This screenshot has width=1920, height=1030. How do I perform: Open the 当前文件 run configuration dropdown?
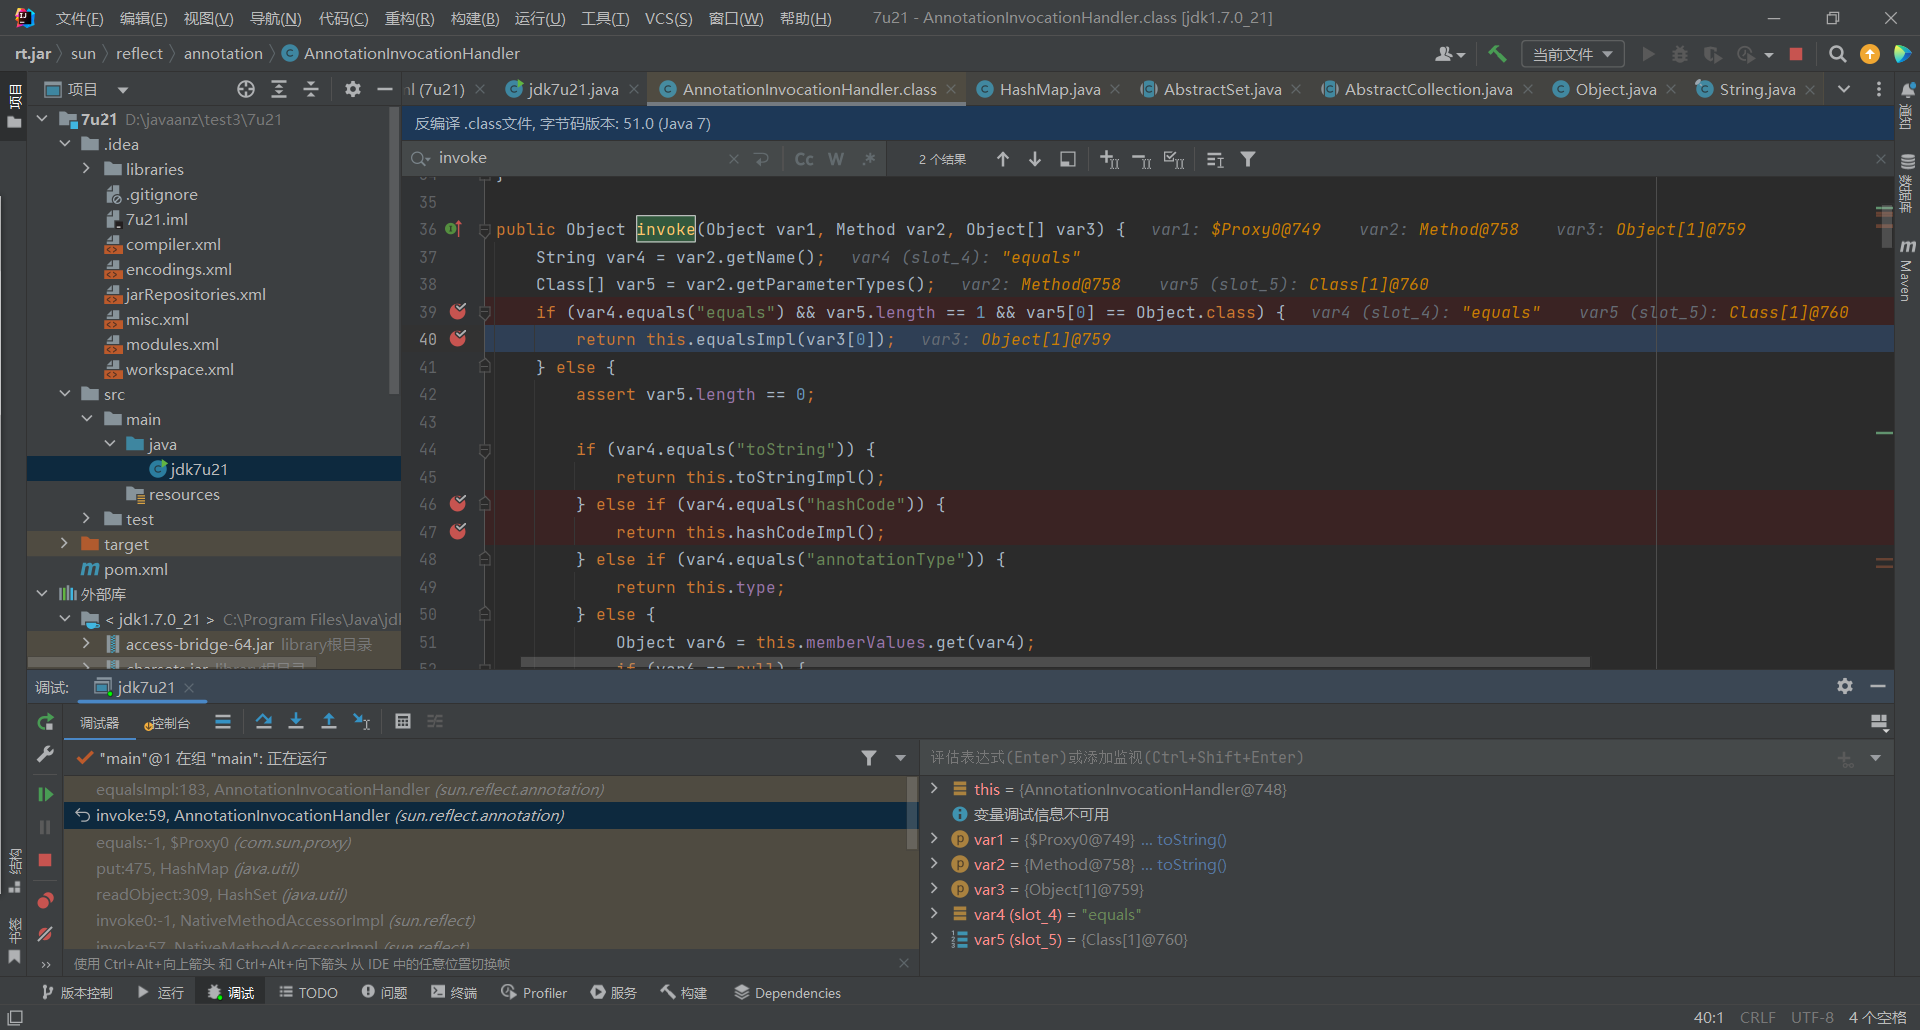1572,54
